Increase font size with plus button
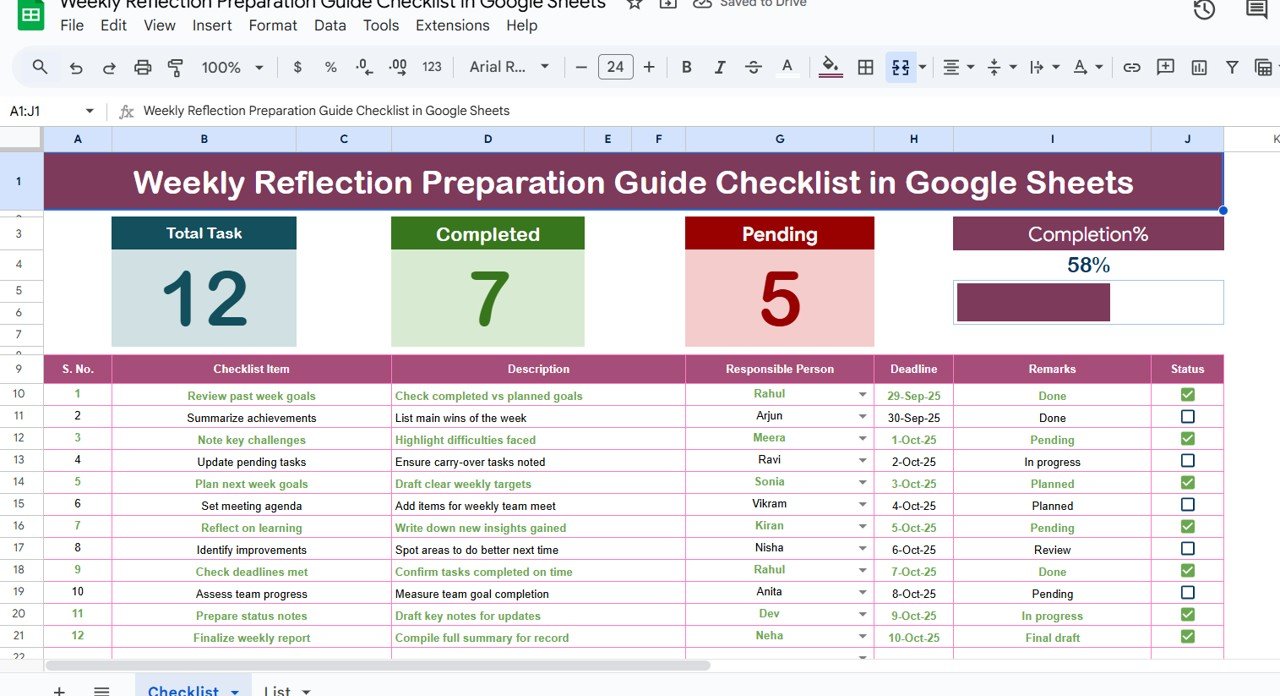Image resolution: width=1280 pixels, height=696 pixels. coord(649,67)
